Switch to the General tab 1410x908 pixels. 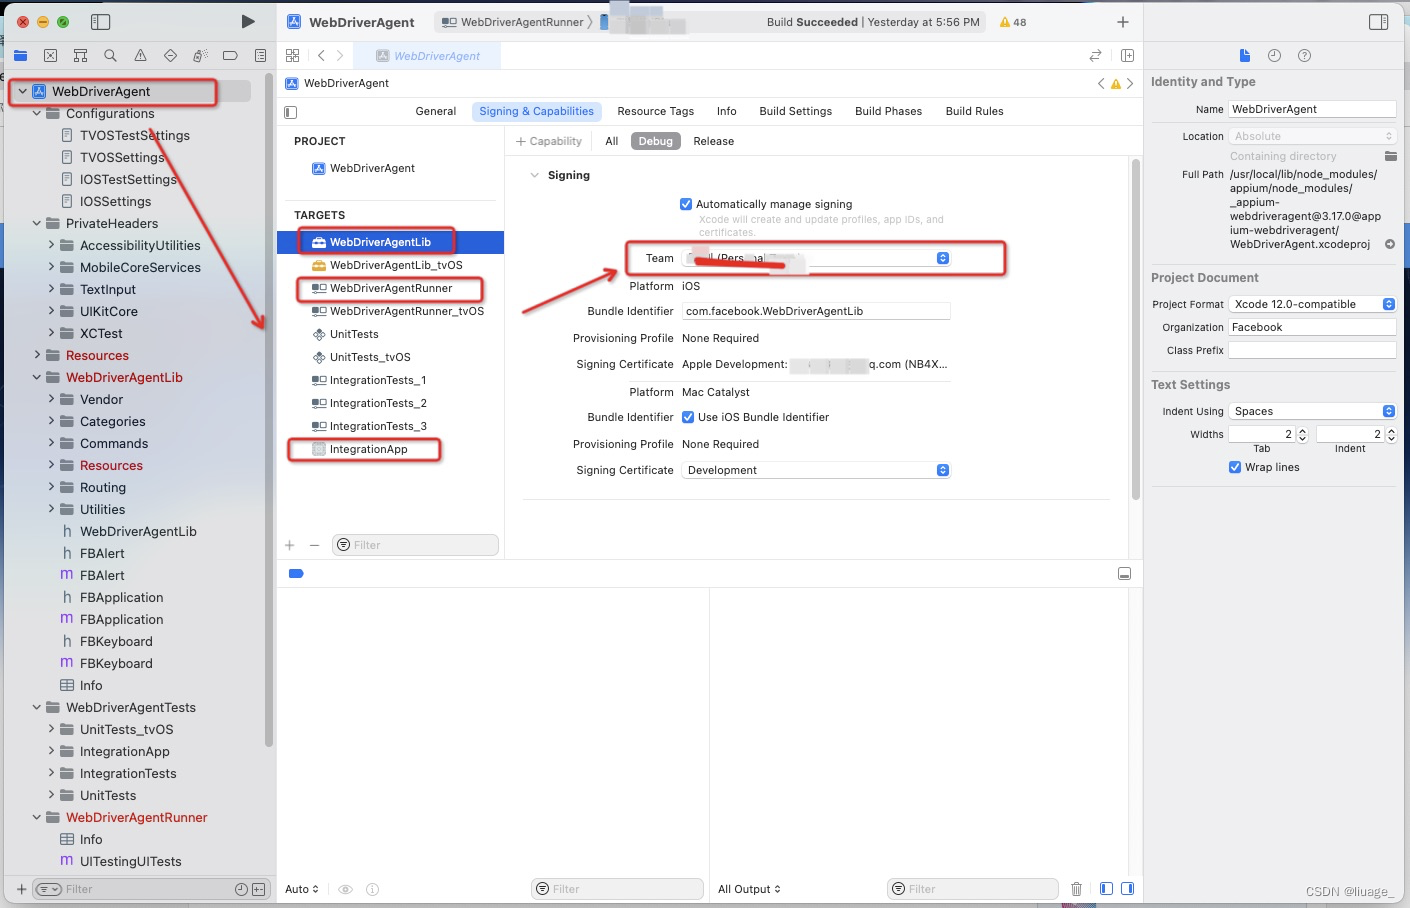436,111
